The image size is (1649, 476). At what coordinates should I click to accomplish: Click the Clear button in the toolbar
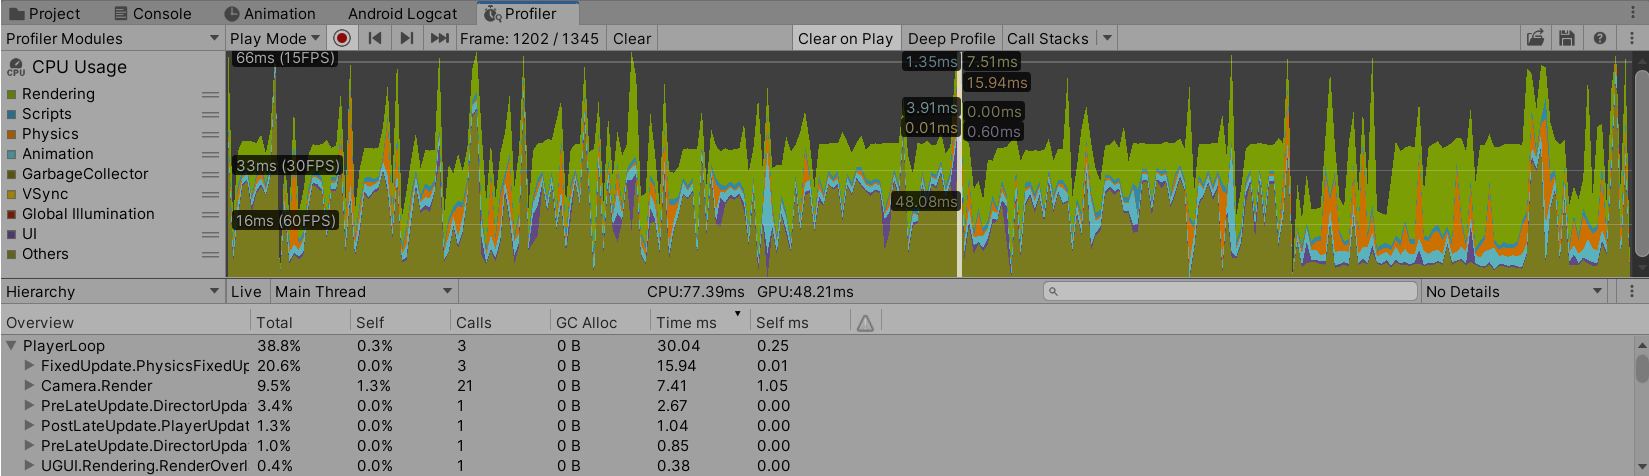point(632,38)
